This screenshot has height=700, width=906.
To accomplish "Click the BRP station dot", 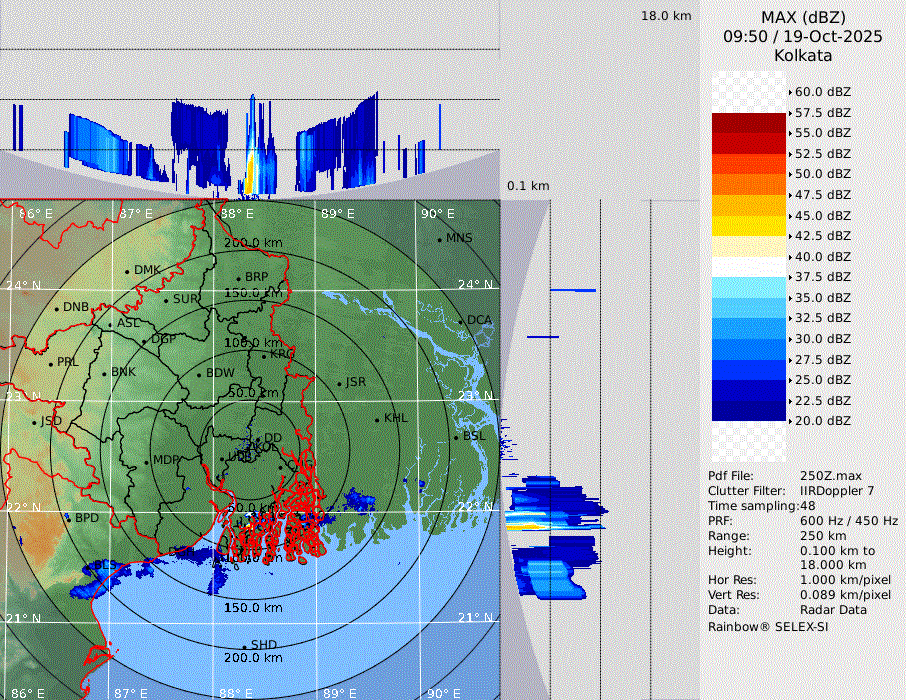I will point(239,279).
